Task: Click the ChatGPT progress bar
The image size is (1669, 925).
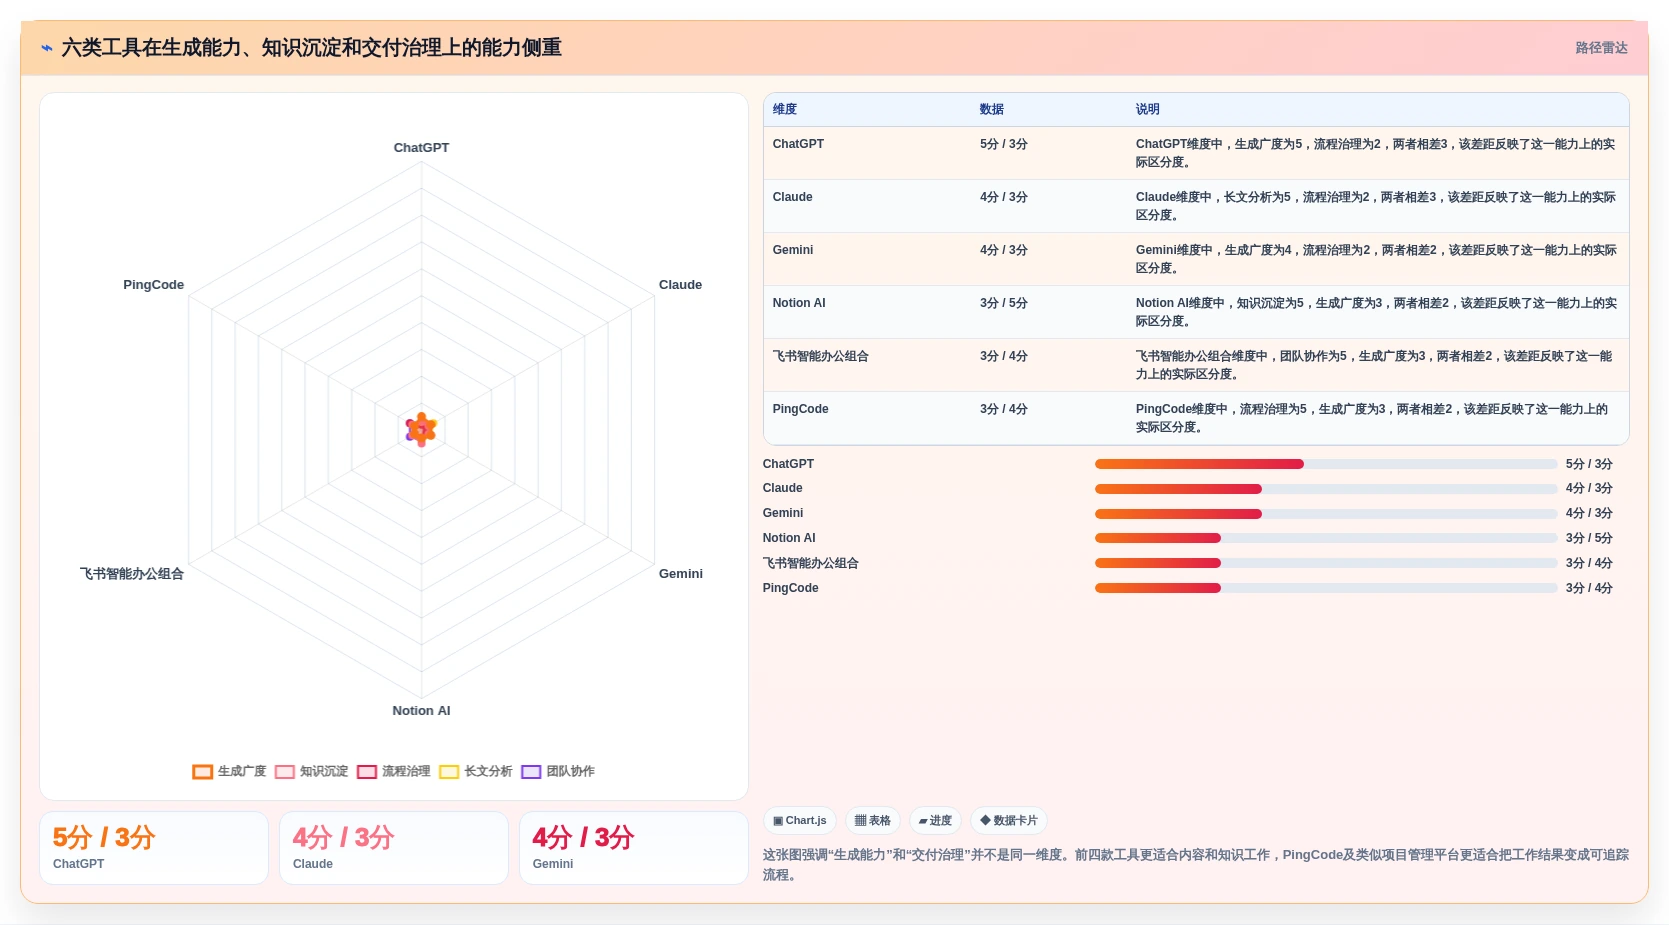Action: point(1326,464)
